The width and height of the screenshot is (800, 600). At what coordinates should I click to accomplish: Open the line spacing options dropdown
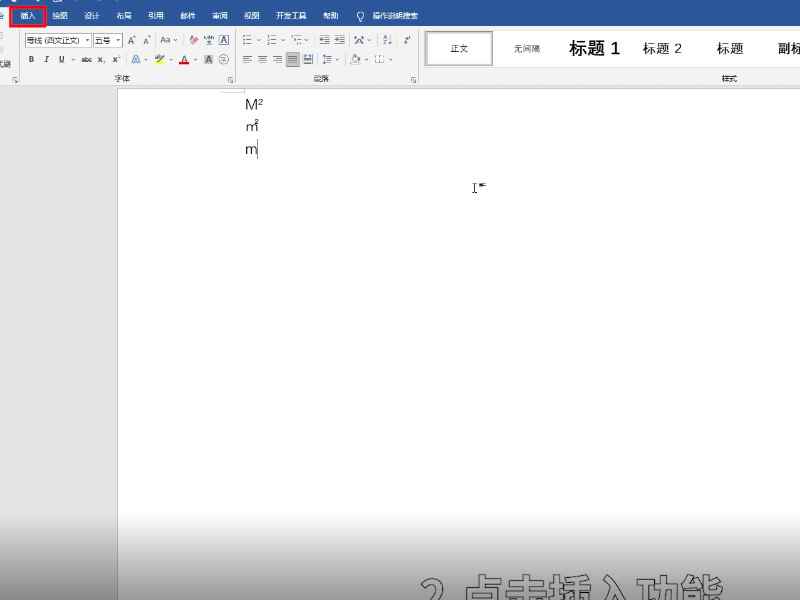pos(337,58)
